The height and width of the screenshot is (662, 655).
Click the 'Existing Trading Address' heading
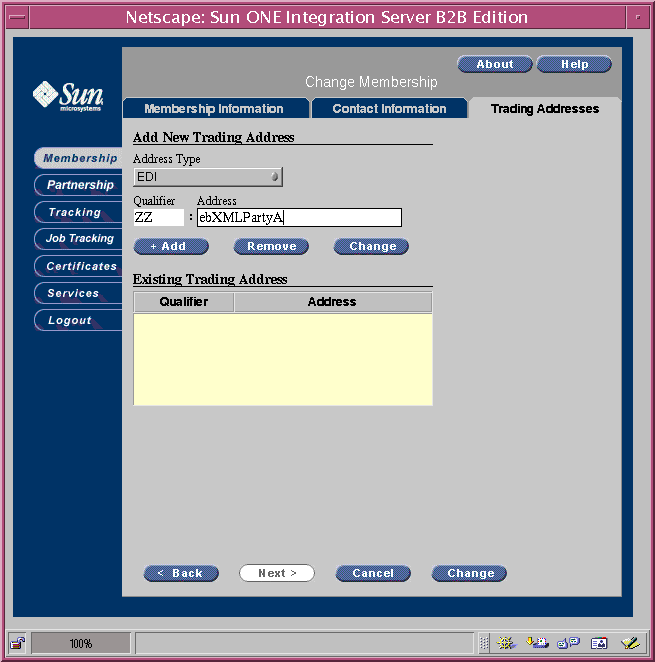pyautogui.click(x=210, y=279)
